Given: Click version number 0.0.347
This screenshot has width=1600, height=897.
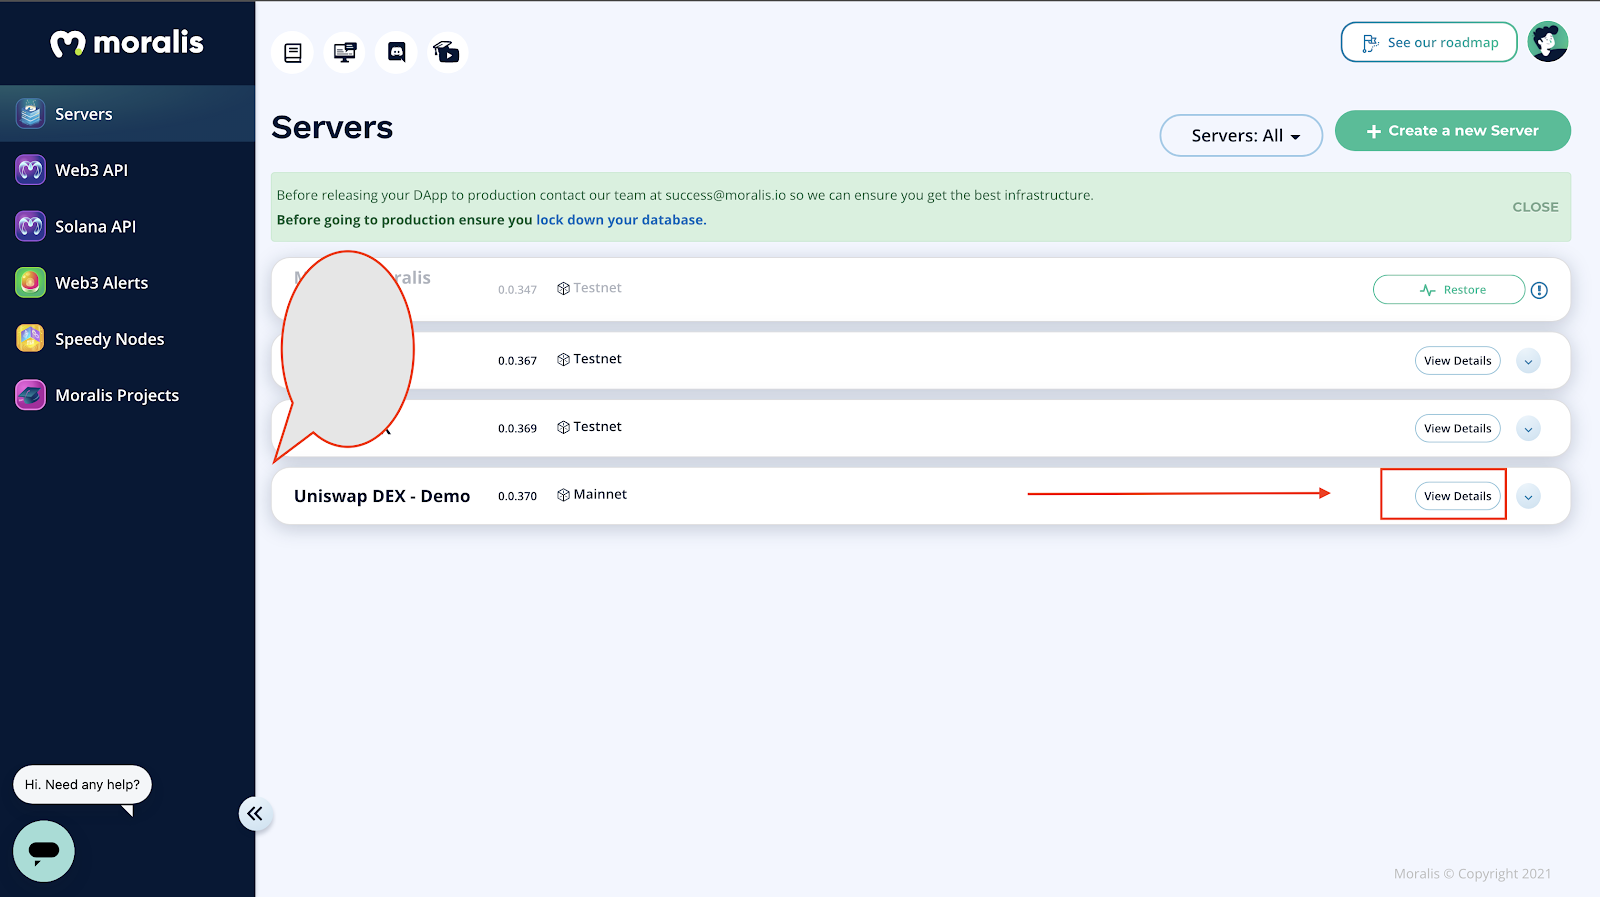Looking at the screenshot, I should coord(517,290).
